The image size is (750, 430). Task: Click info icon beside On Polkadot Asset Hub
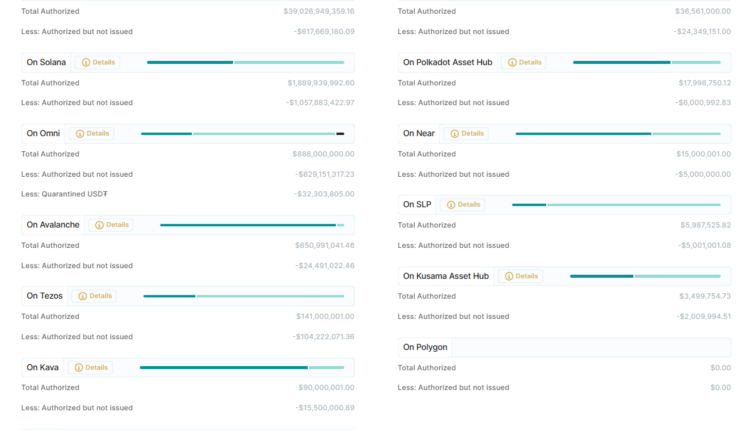(513, 62)
